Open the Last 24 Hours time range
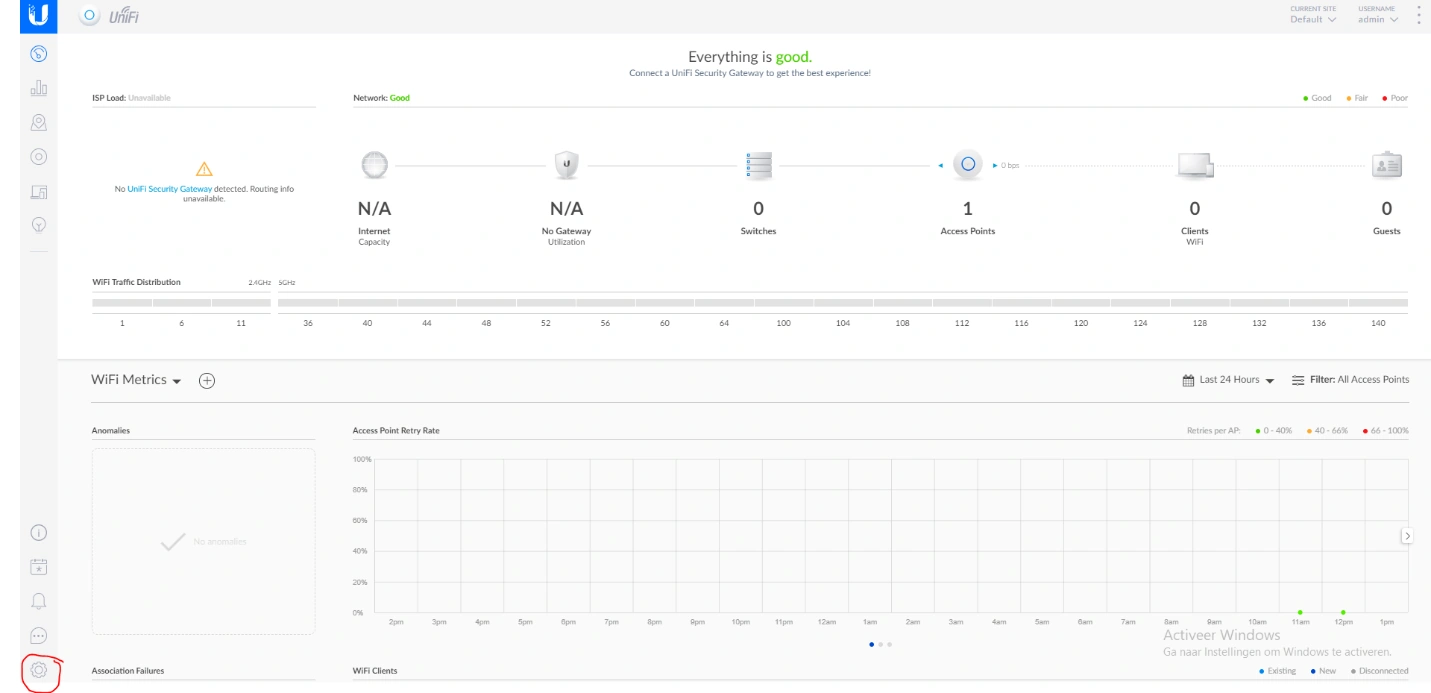1431x693 pixels. point(1228,380)
